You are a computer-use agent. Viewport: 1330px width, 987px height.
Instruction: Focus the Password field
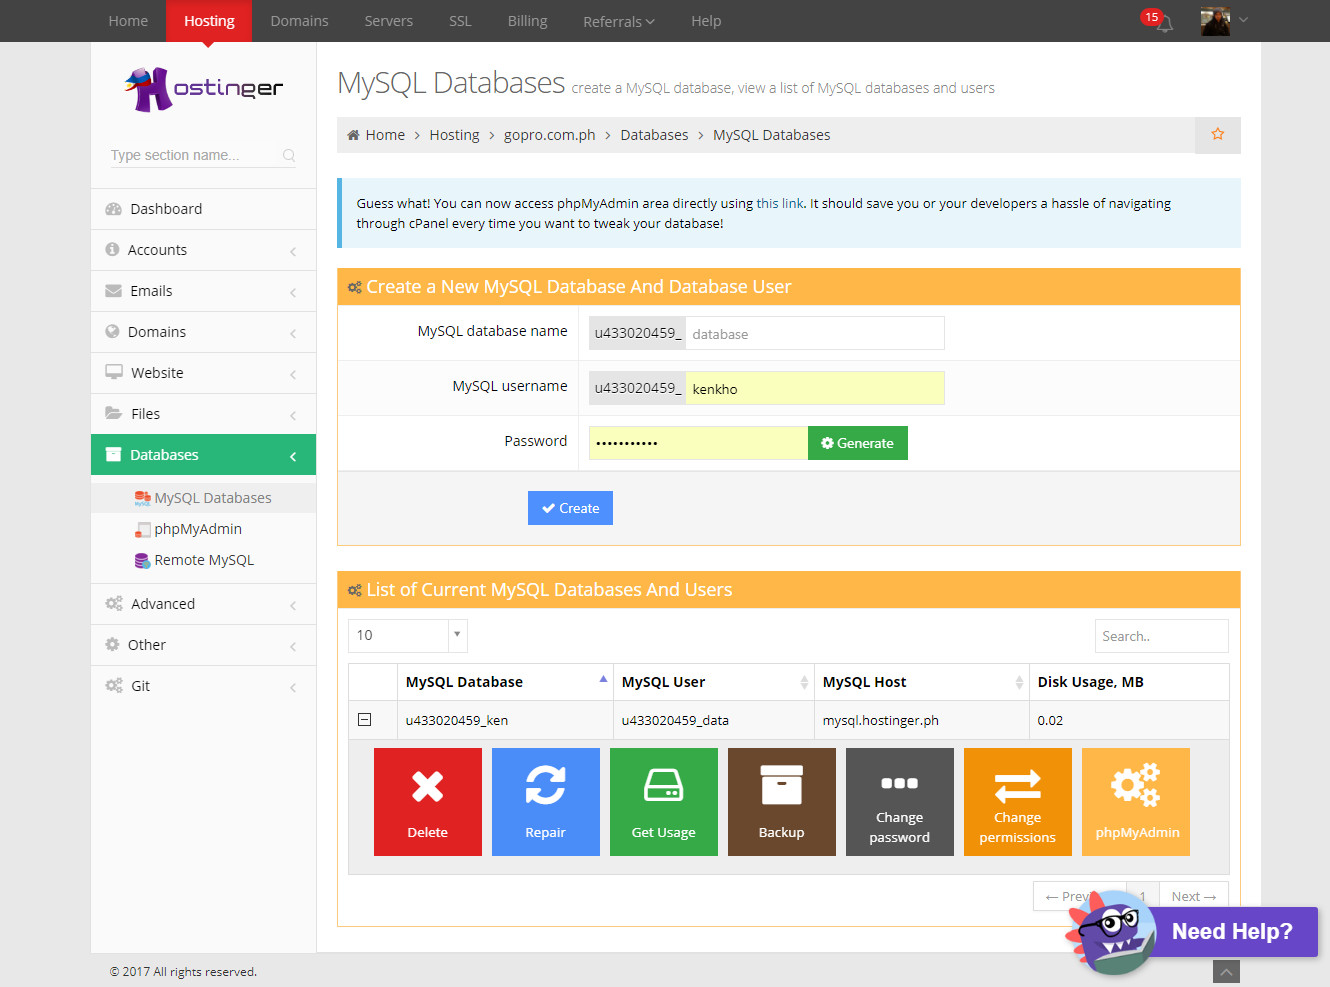[698, 443]
